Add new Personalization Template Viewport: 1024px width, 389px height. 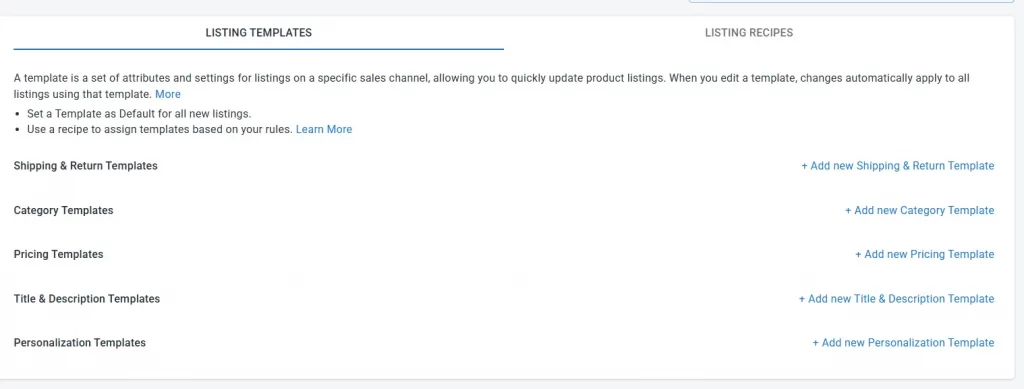(903, 343)
